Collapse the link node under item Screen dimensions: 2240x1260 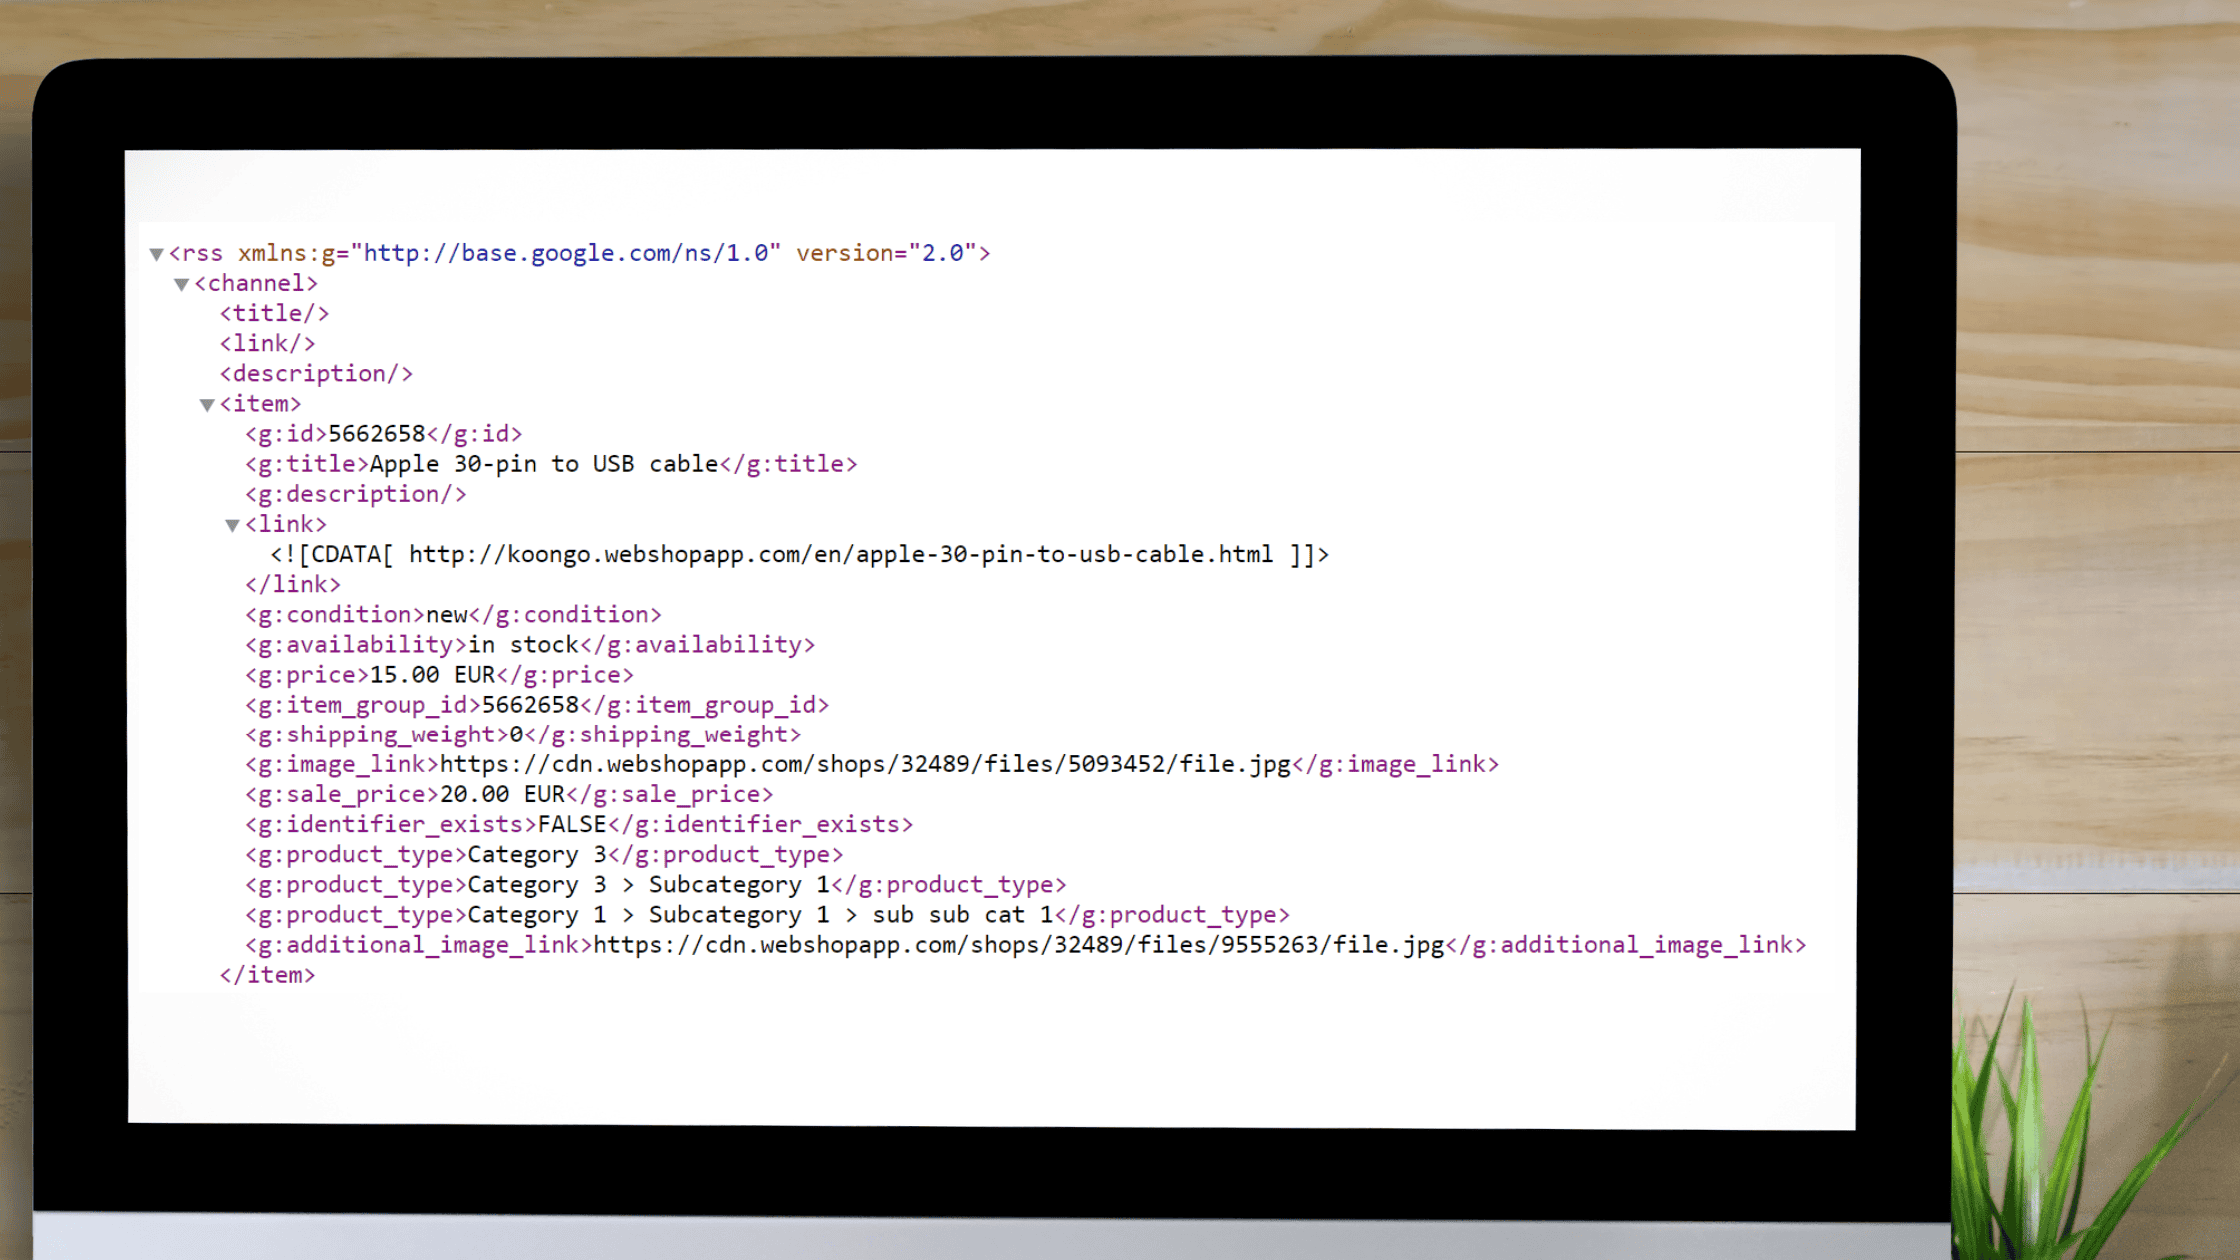pyautogui.click(x=232, y=525)
